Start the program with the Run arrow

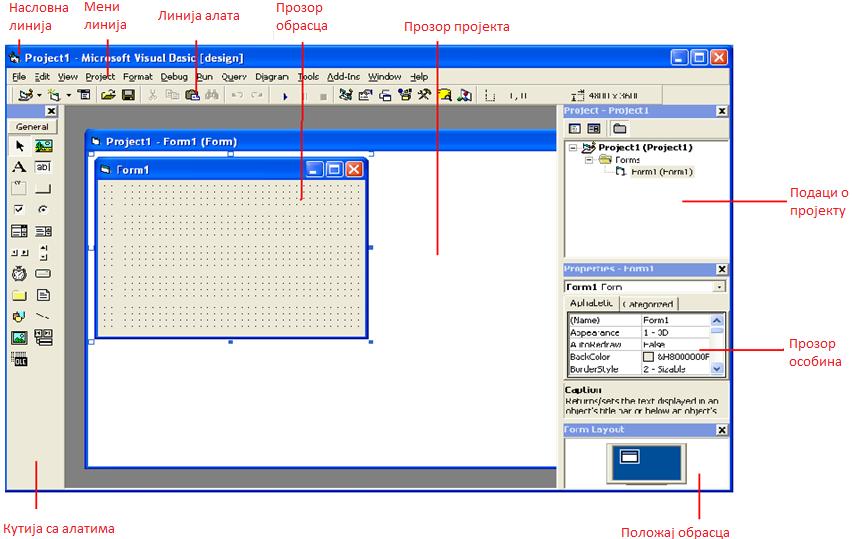tap(285, 96)
